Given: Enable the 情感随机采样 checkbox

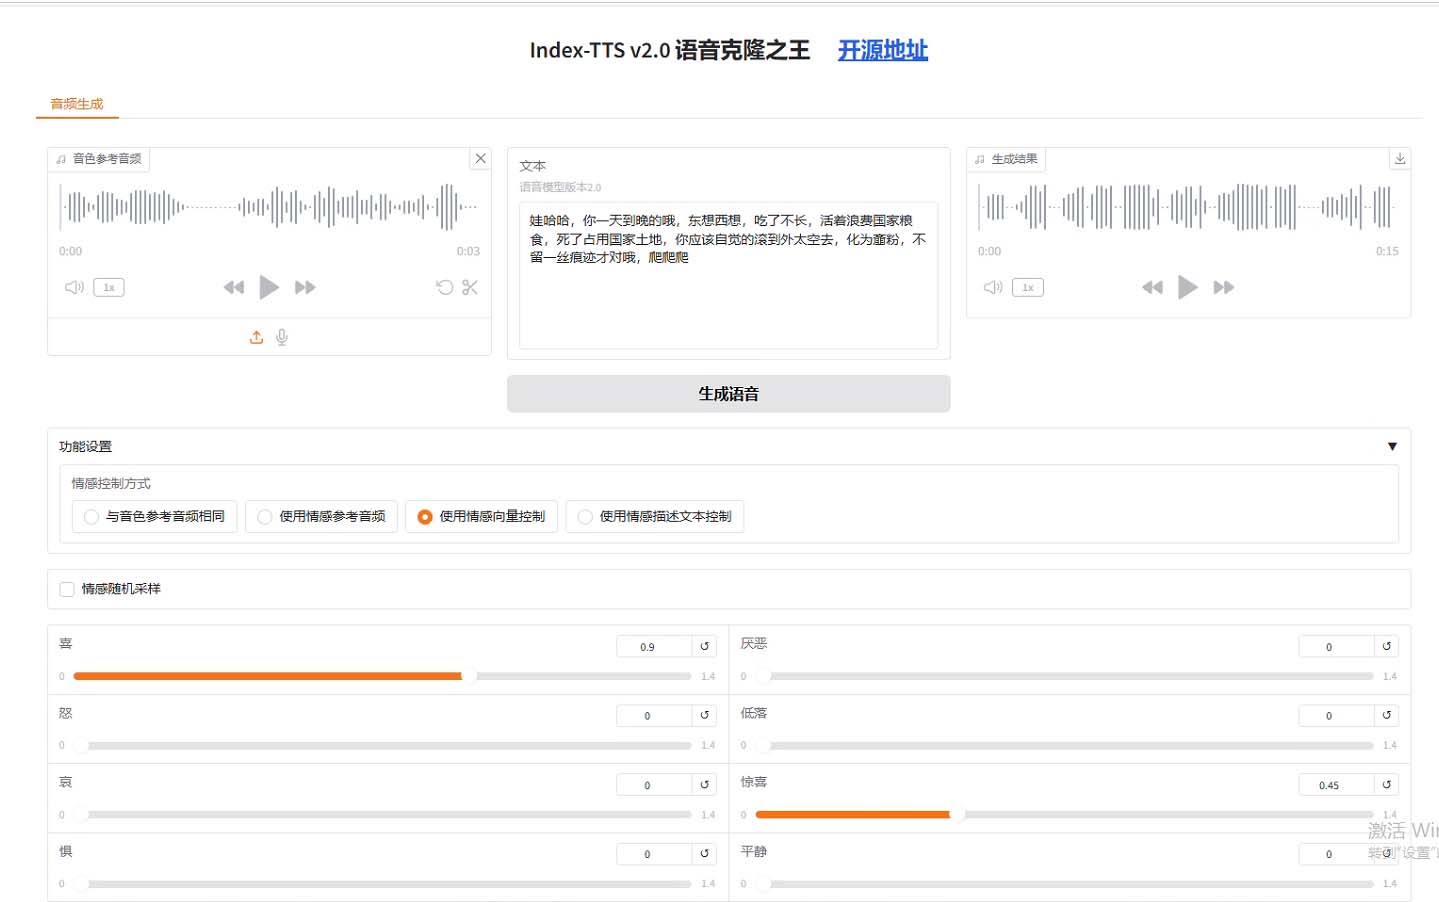Looking at the screenshot, I should [67, 590].
